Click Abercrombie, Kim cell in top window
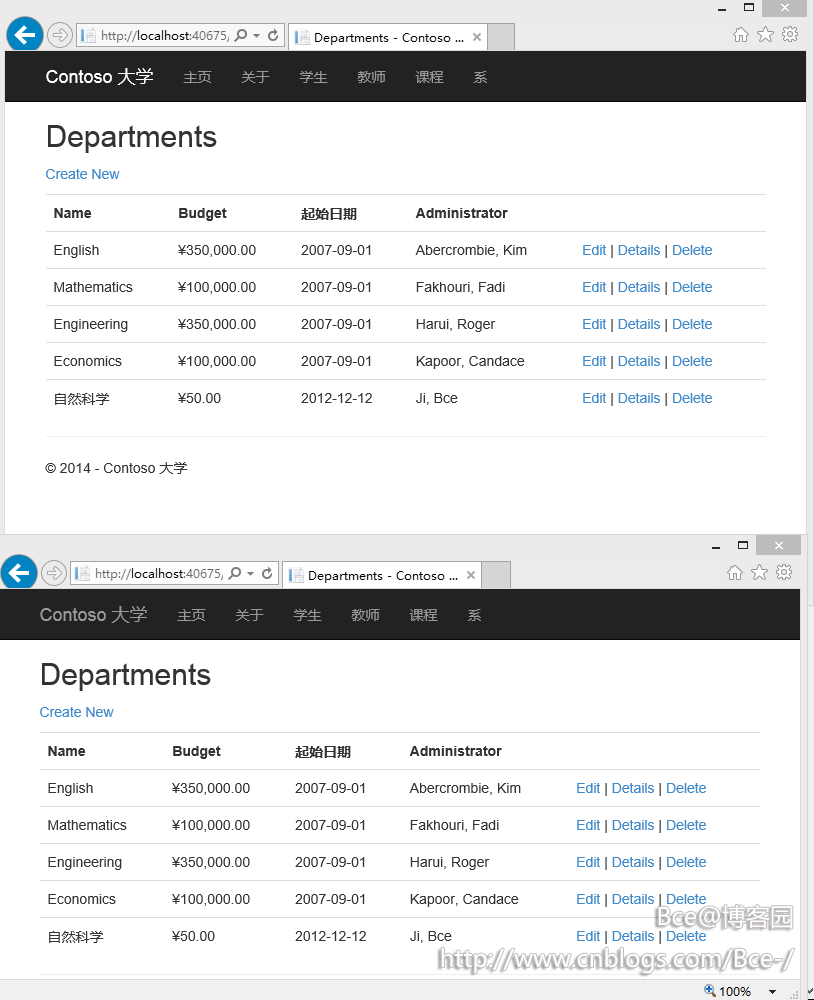The height and width of the screenshot is (1000, 814). point(471,250)
